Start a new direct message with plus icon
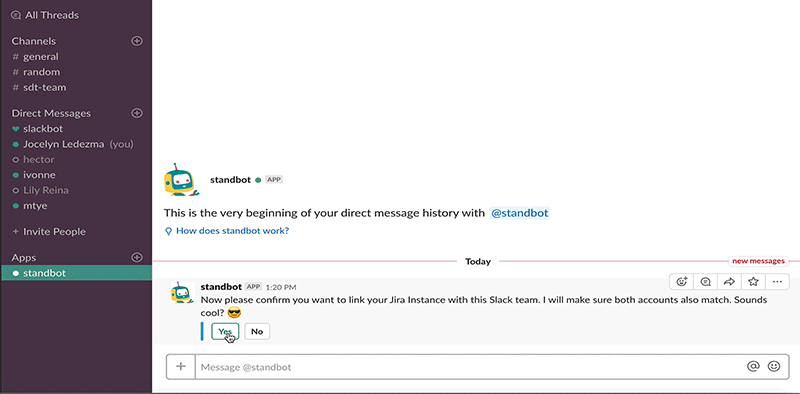800x394 pixels. point(137,113)
